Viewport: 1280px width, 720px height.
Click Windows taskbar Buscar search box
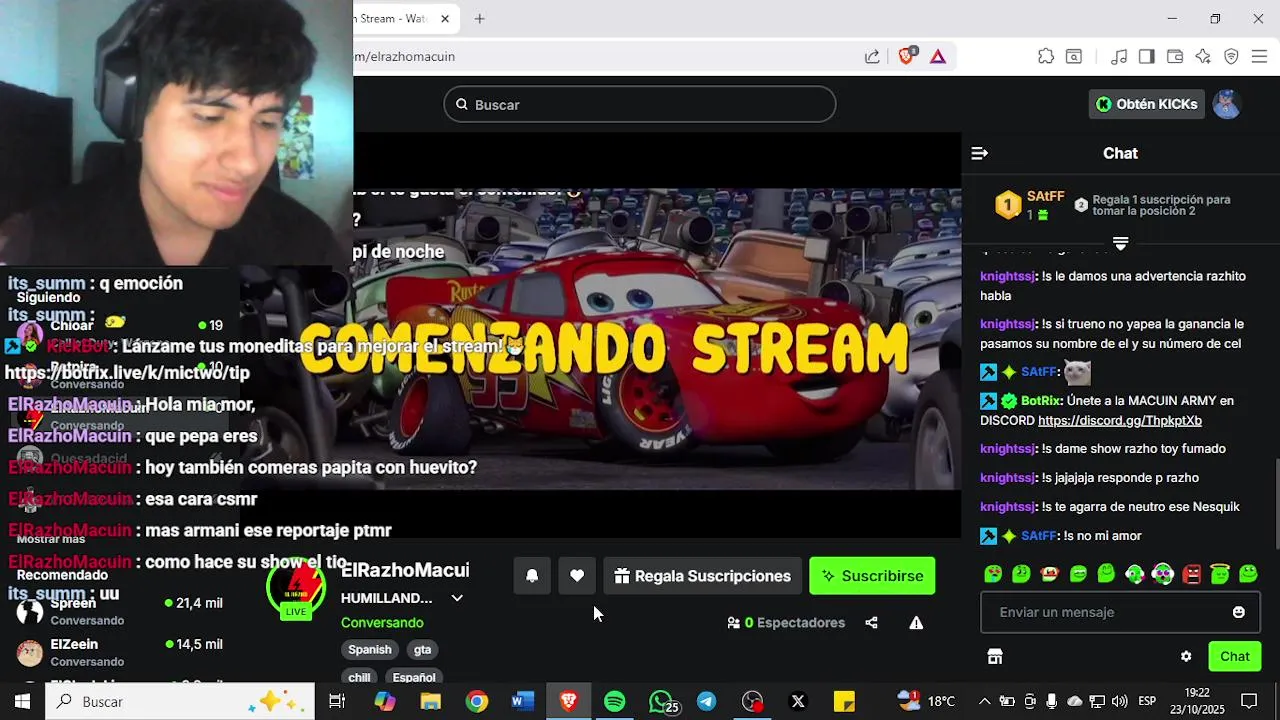[x=181, y=702]
